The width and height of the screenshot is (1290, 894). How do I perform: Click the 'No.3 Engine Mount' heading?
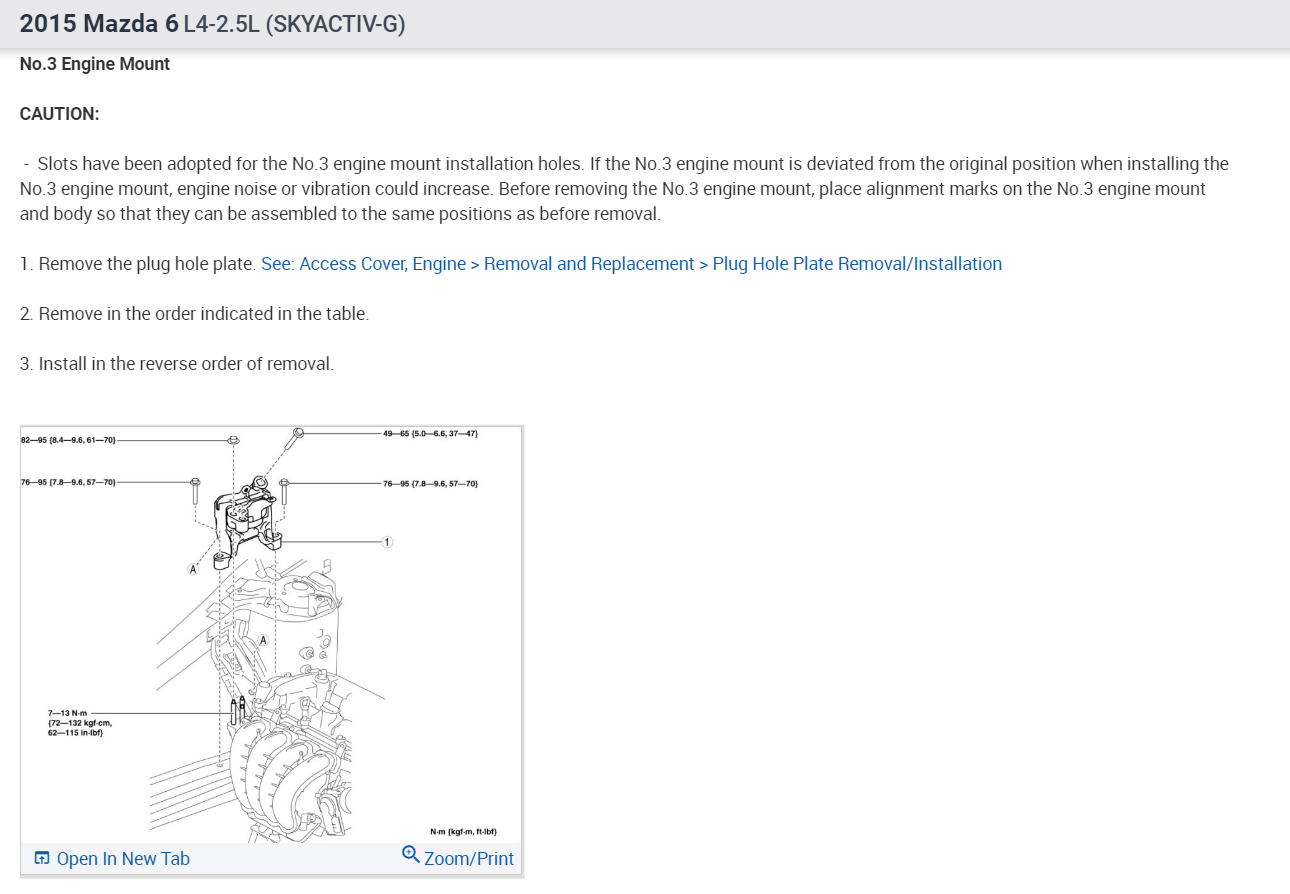coord(95,64)
